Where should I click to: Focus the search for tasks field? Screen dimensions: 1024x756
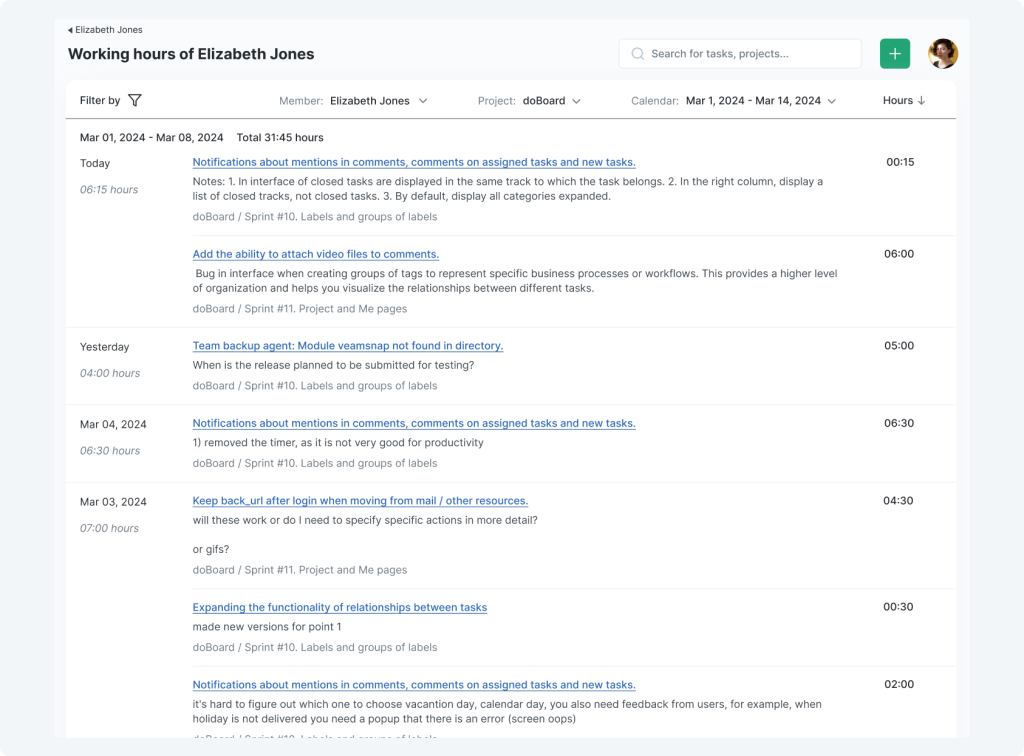[x=750, y=54]
